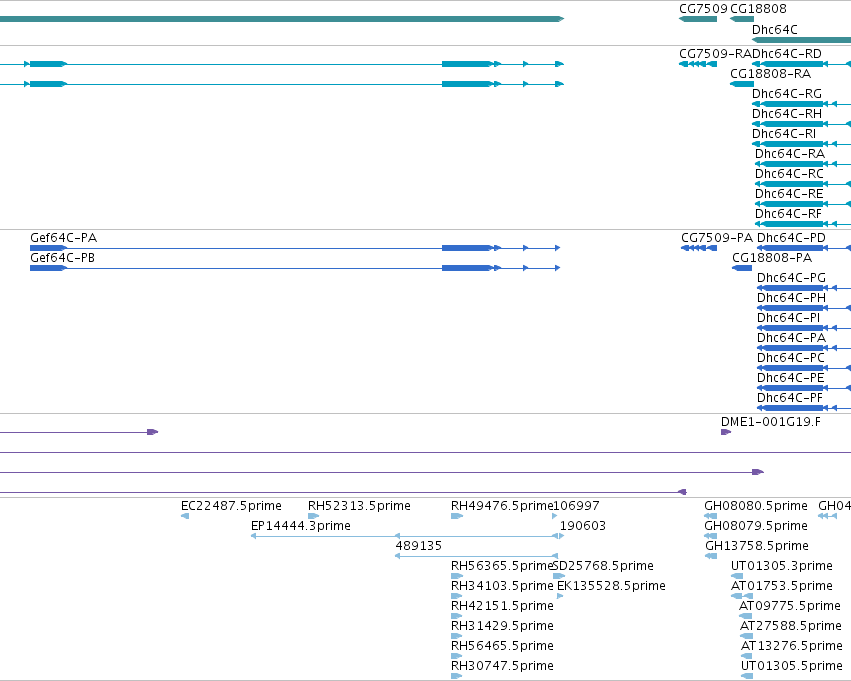The width and height of the screenshot is (851, 681).
Task: Click the SD25768.5prime EST label
Action: [604, 566]
